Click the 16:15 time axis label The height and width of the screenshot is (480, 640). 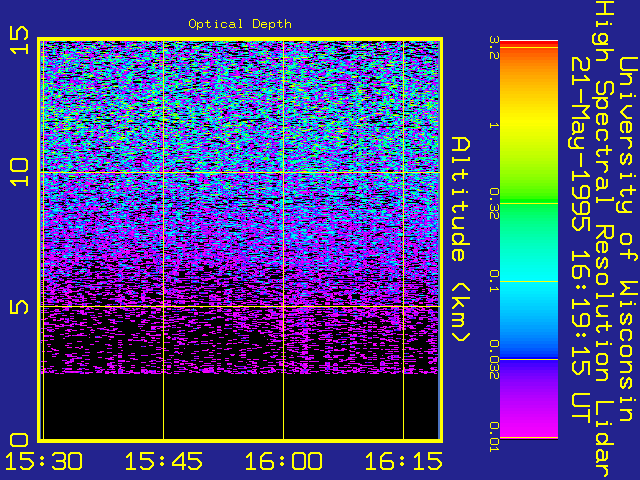[403, 462]
